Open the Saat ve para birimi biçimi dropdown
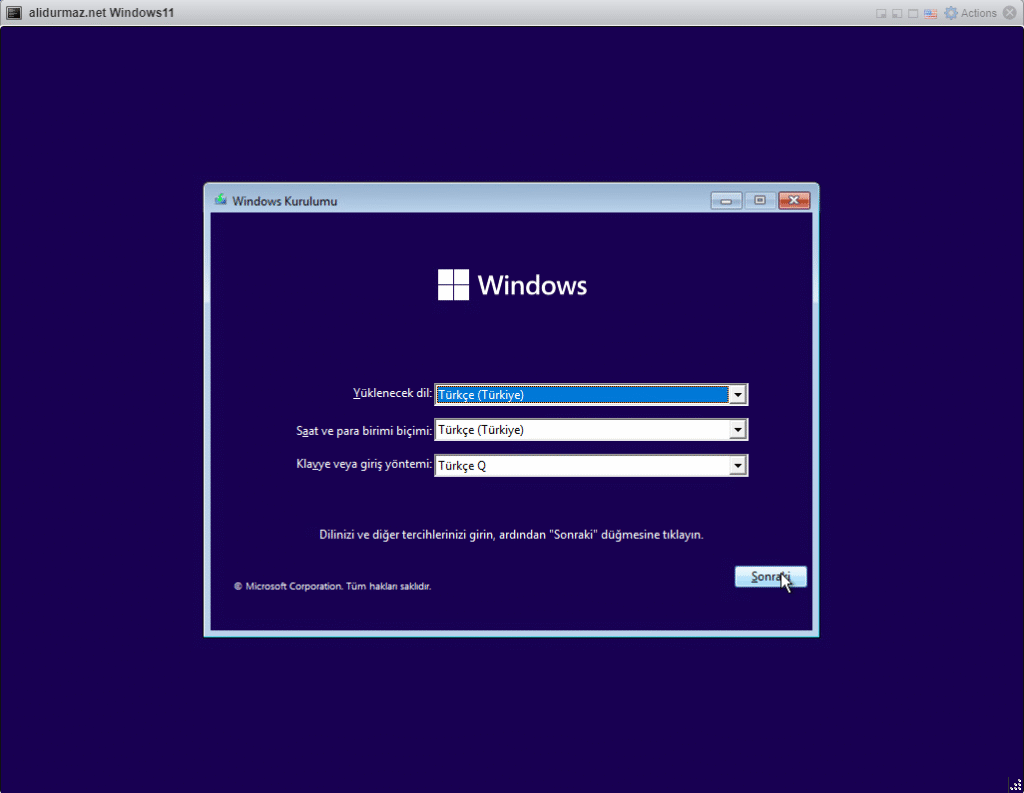Image resolution: width=1024 pixels, height=793 pixels. [x=738, y=429]
